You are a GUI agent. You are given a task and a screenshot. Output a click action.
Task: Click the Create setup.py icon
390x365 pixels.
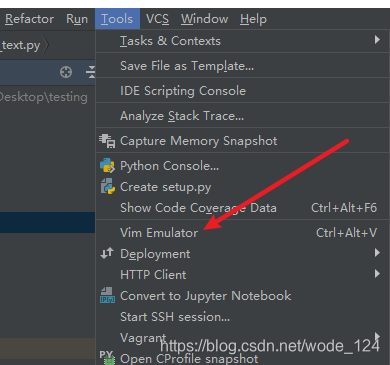click(x=107, y=186)
